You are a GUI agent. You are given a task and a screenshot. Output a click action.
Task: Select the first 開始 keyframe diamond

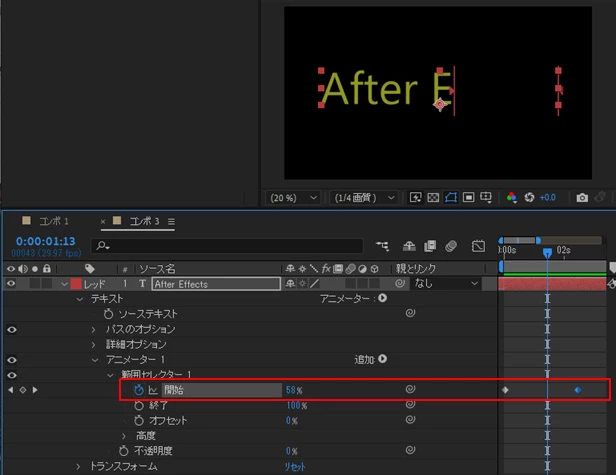[505, 390]
